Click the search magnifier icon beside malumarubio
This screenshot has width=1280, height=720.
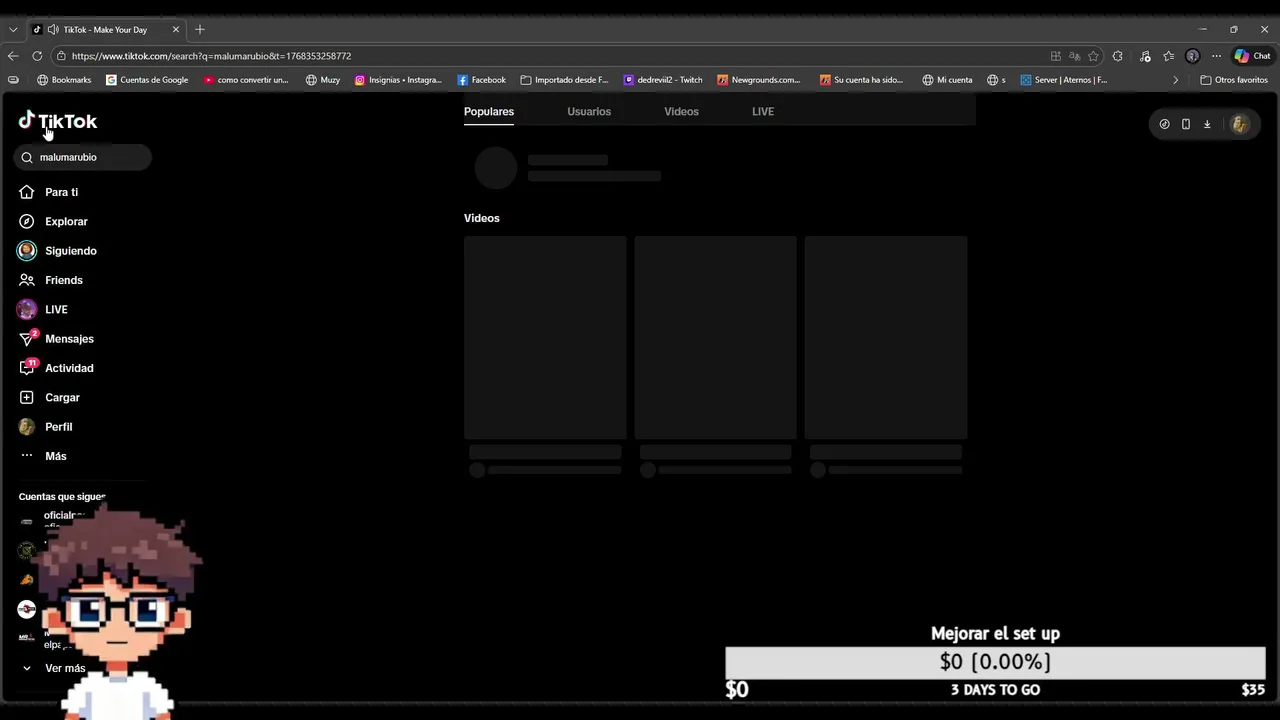coord(27,157)
